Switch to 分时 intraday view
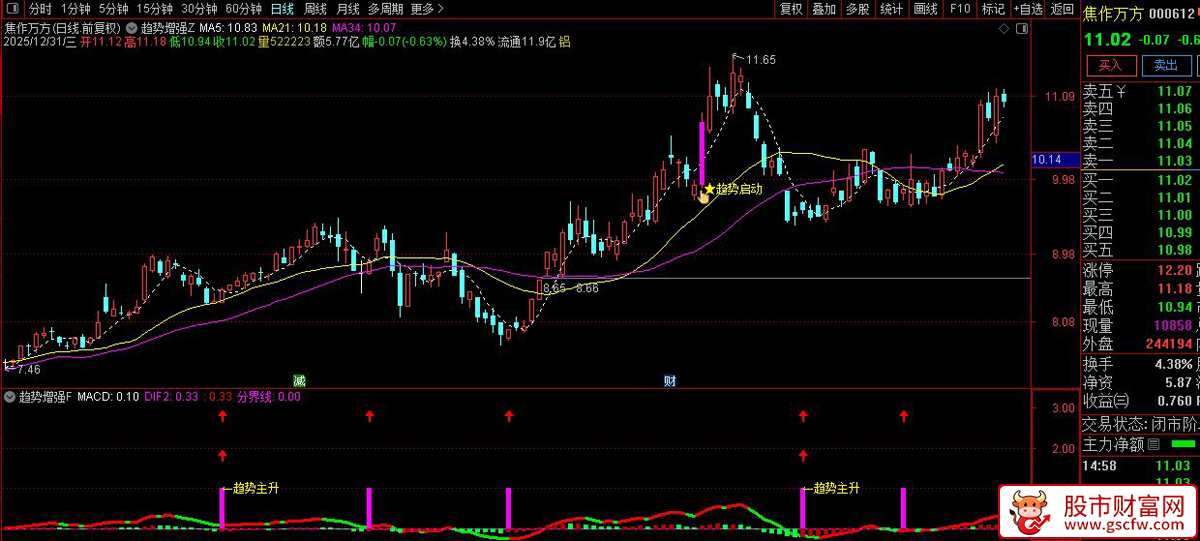The height and width of the screenshot is (541, 1200). 39,9
